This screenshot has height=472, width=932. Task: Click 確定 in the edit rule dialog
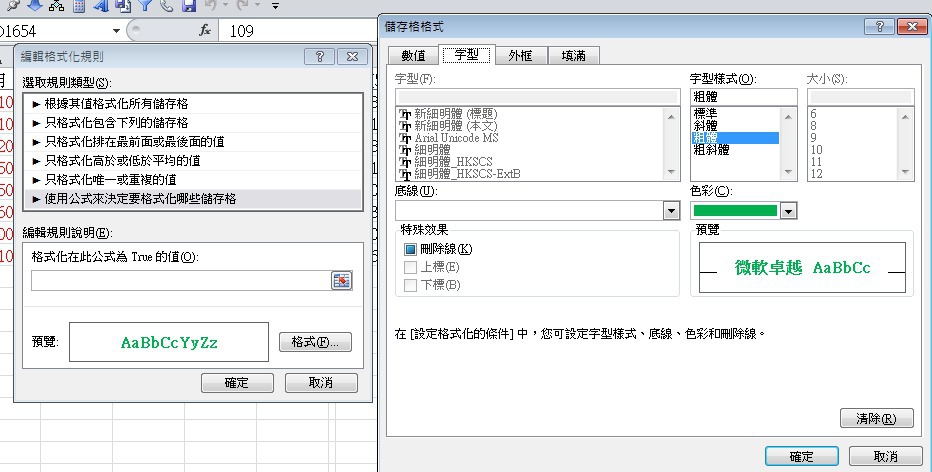[x=237, y=383]
